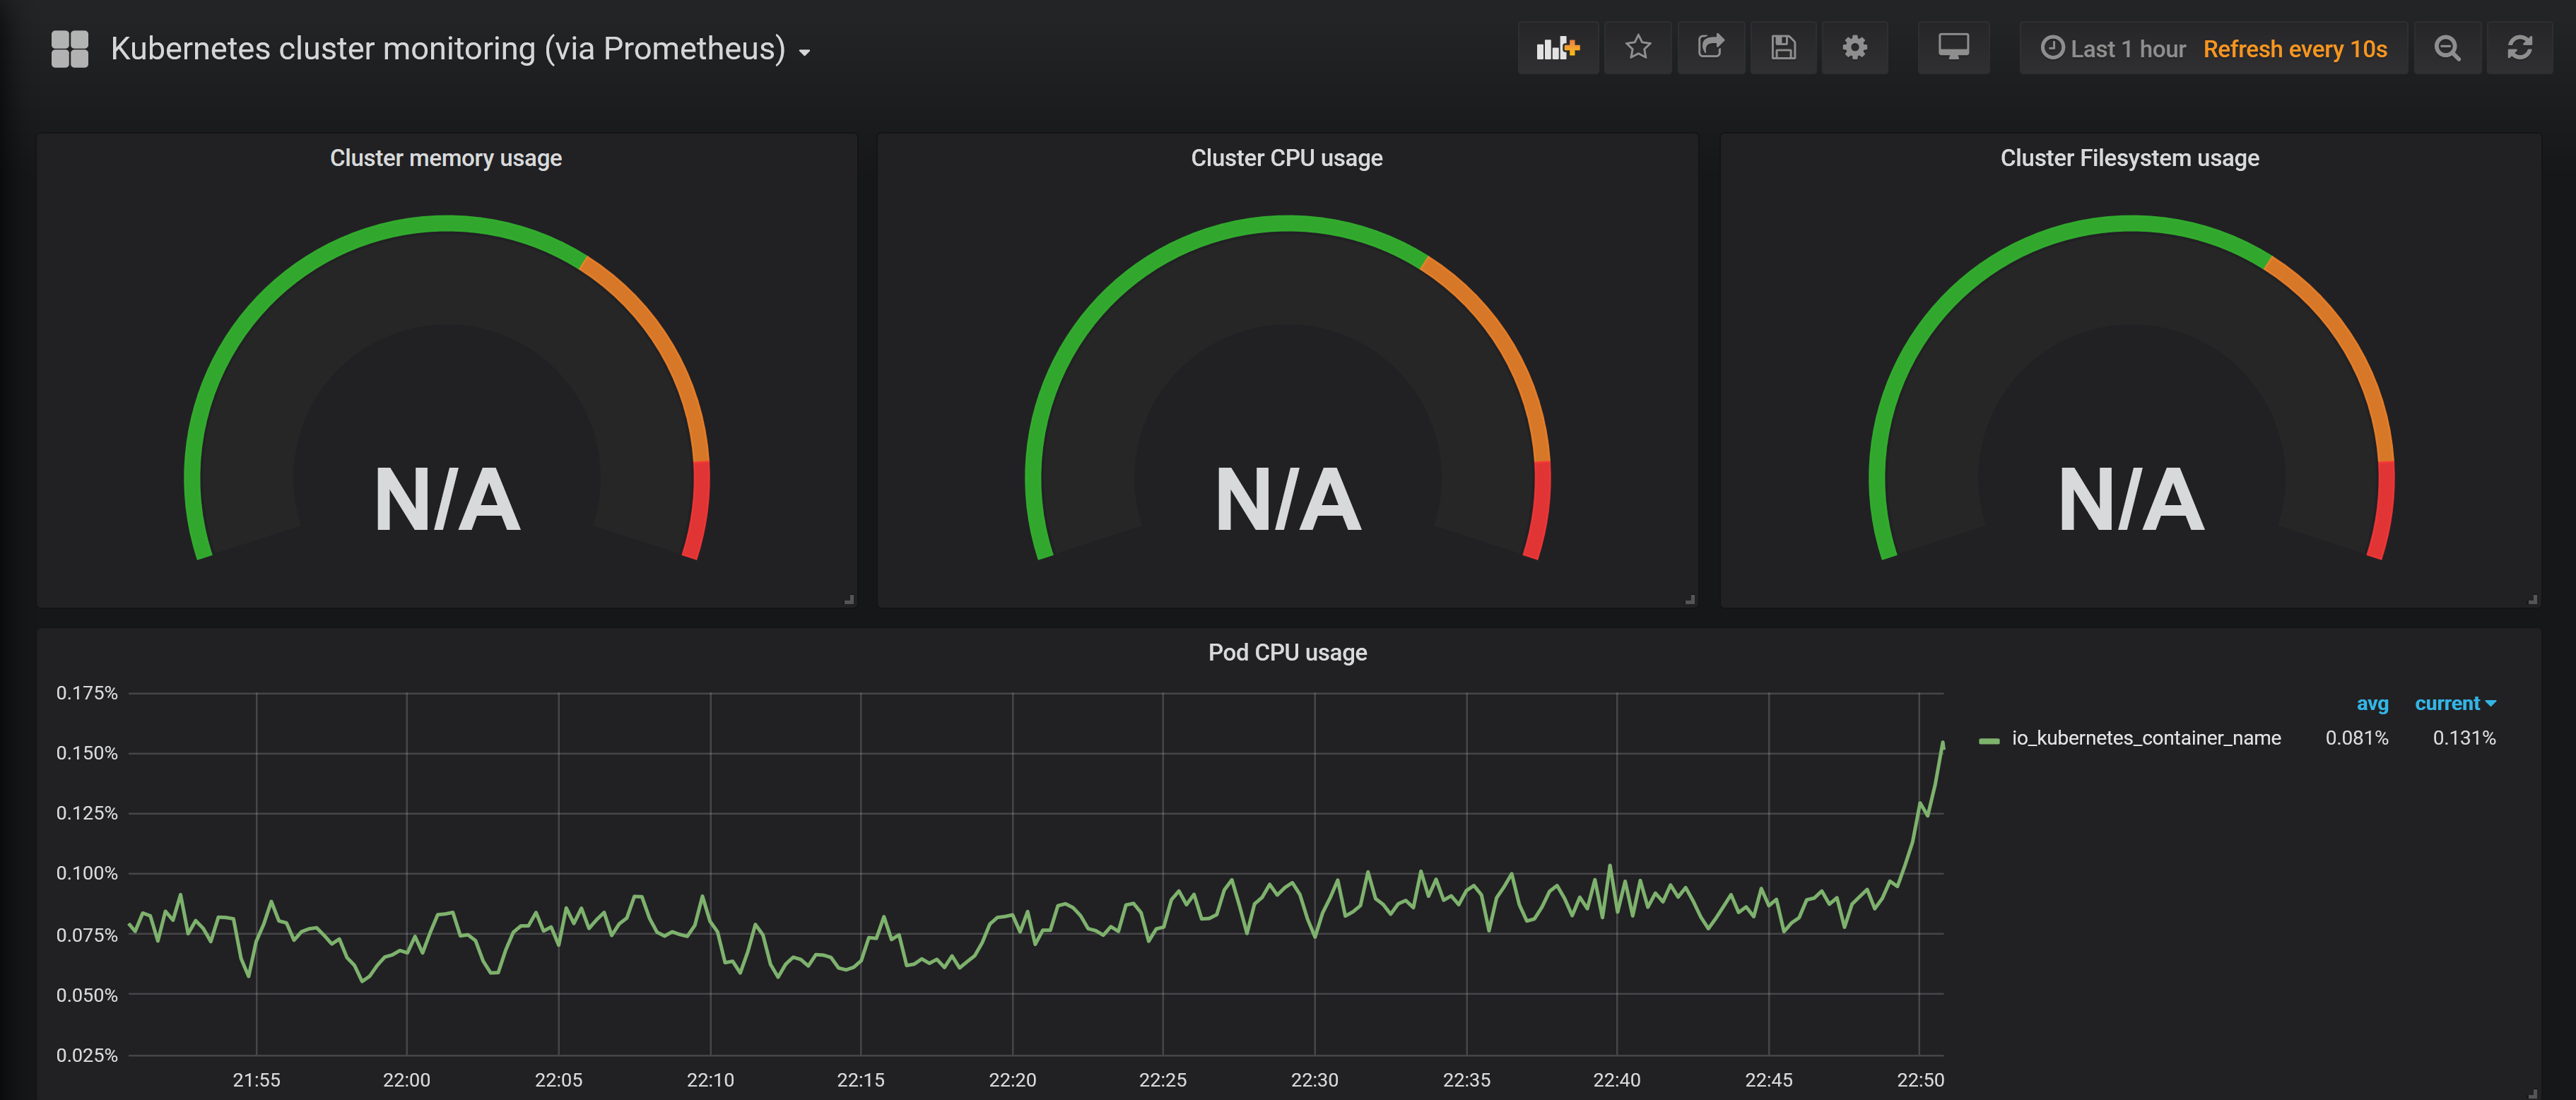Refresh the dashboard now
2576x1100 pixels.
pyautogui.click(x=2519, y=48)
